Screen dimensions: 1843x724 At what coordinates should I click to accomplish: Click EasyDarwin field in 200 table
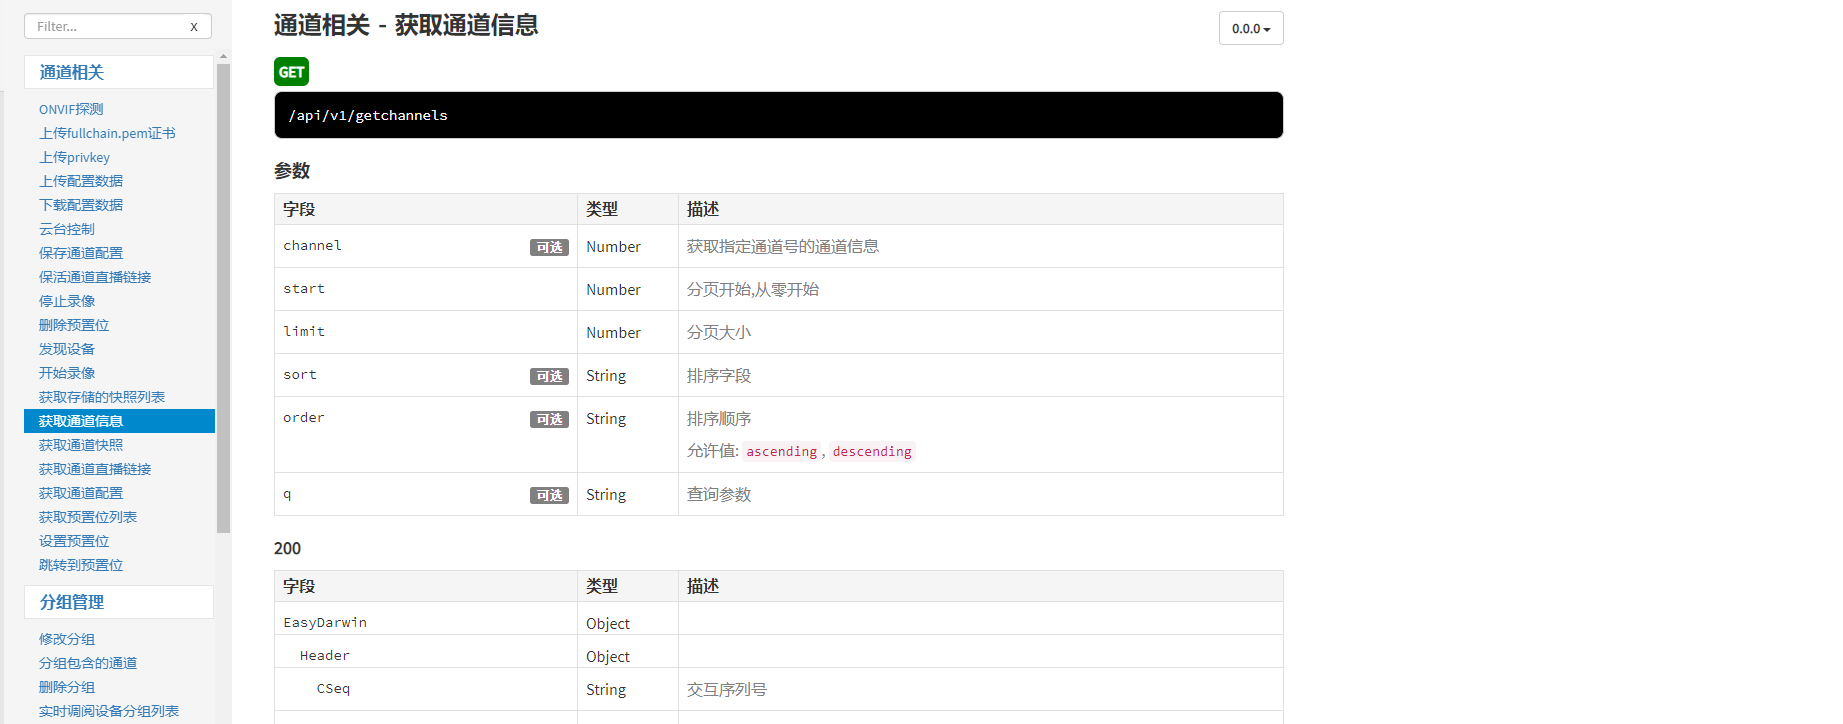coord(325,622)
